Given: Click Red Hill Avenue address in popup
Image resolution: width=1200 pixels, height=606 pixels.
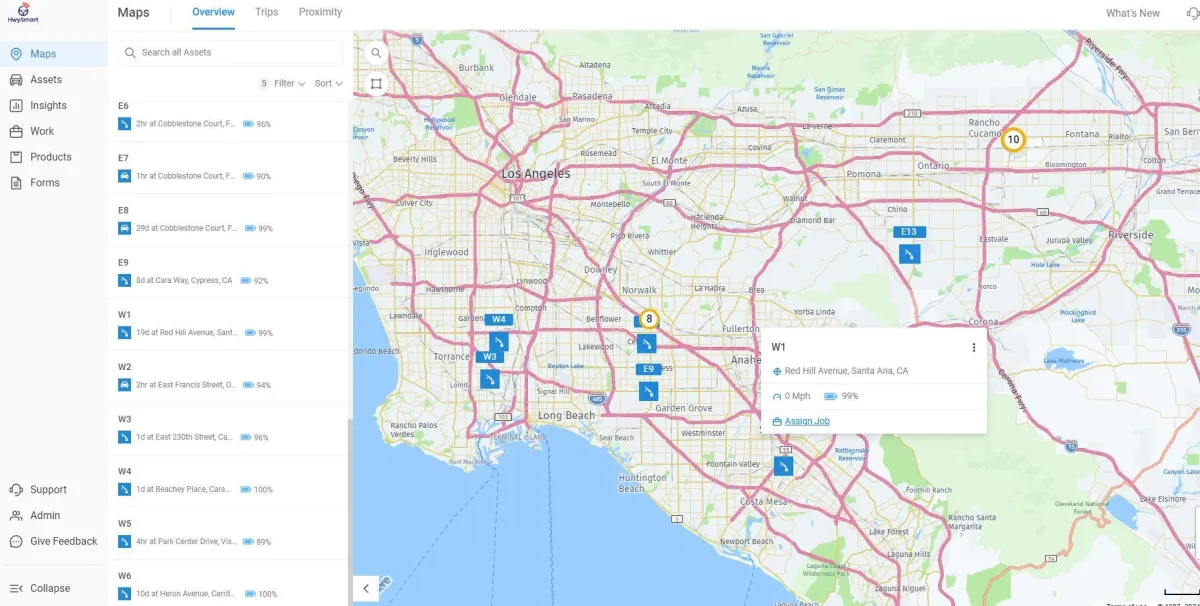Looking at the screenshot, I should coord(846,371).
